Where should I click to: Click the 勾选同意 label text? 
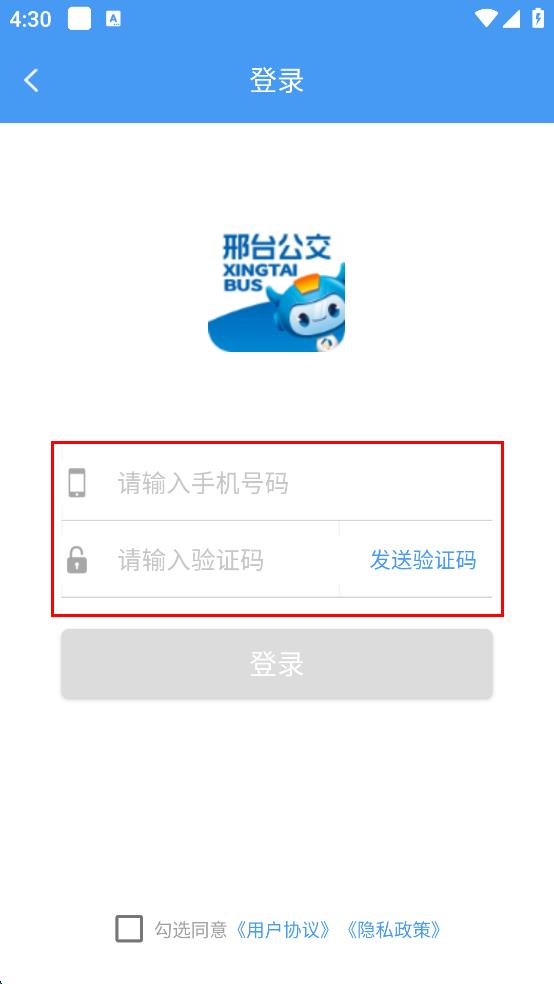pos(191,929)
